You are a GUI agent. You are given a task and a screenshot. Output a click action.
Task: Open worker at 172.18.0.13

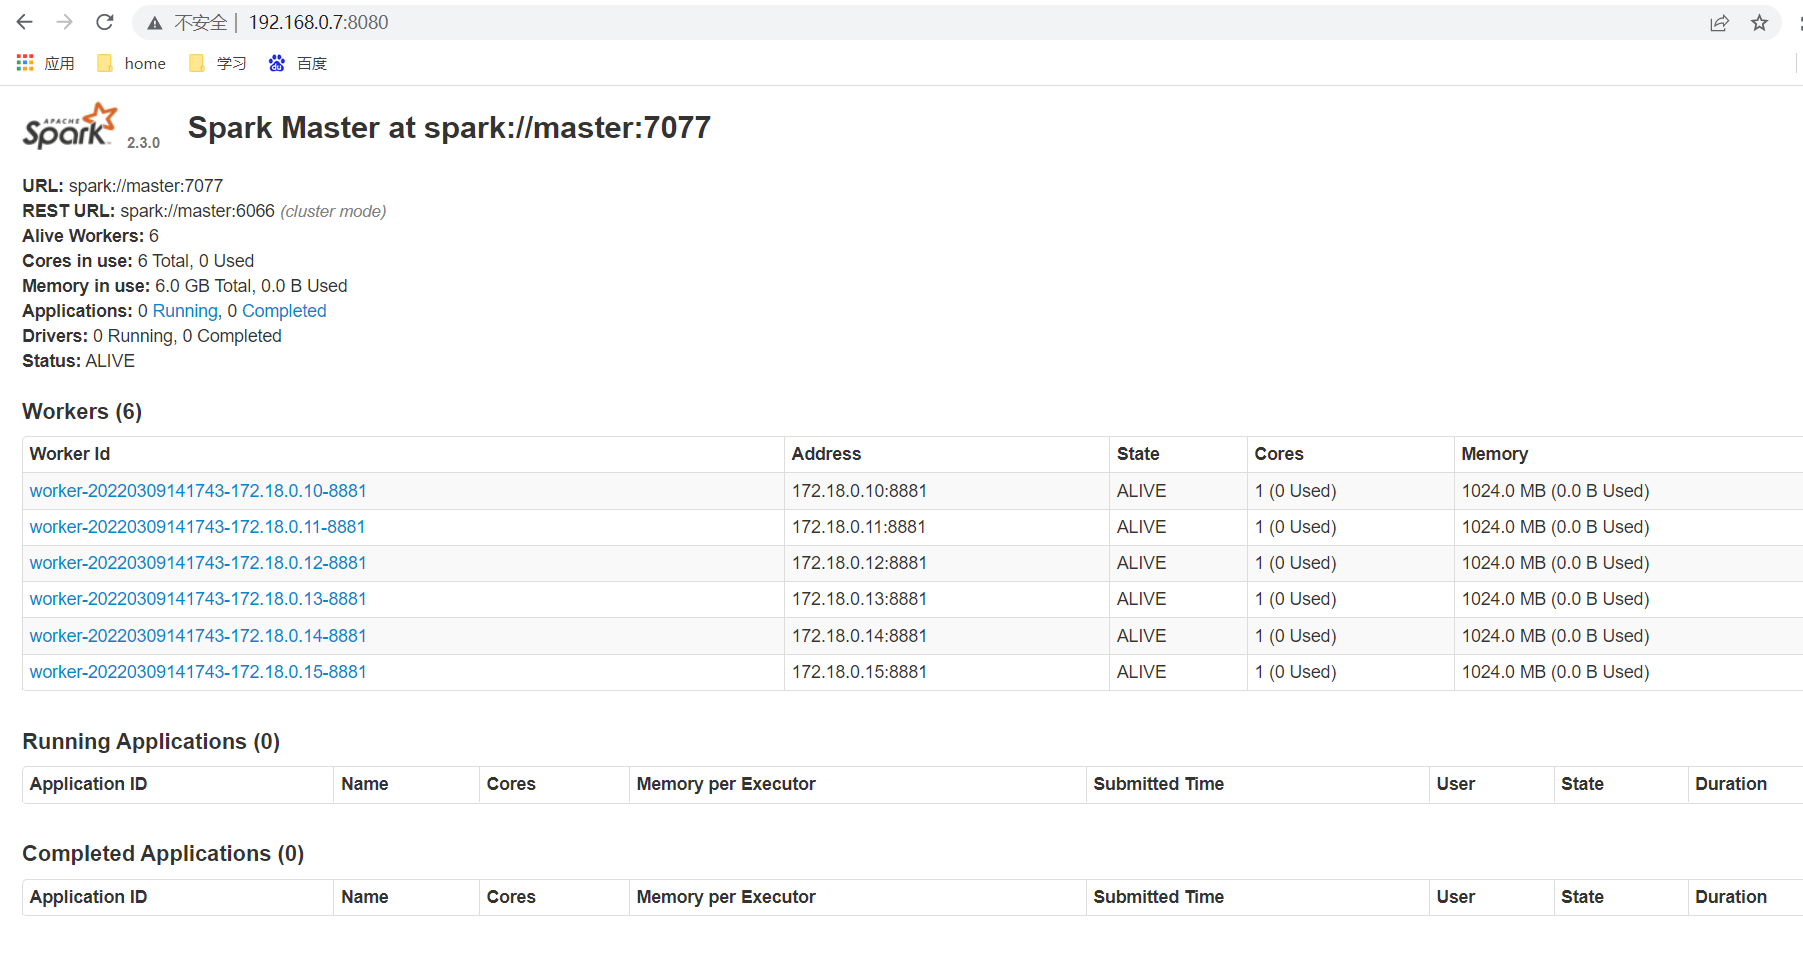coord(197,599)
